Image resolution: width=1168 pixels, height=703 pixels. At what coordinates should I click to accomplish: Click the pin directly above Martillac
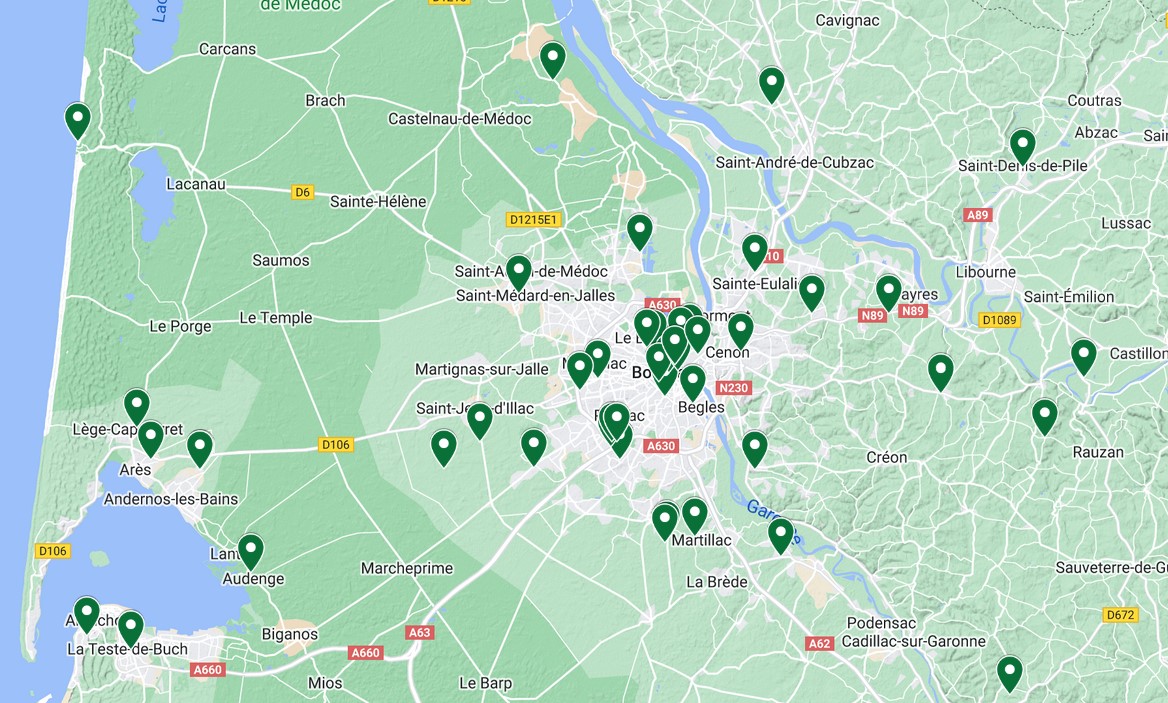pos(694,515)
